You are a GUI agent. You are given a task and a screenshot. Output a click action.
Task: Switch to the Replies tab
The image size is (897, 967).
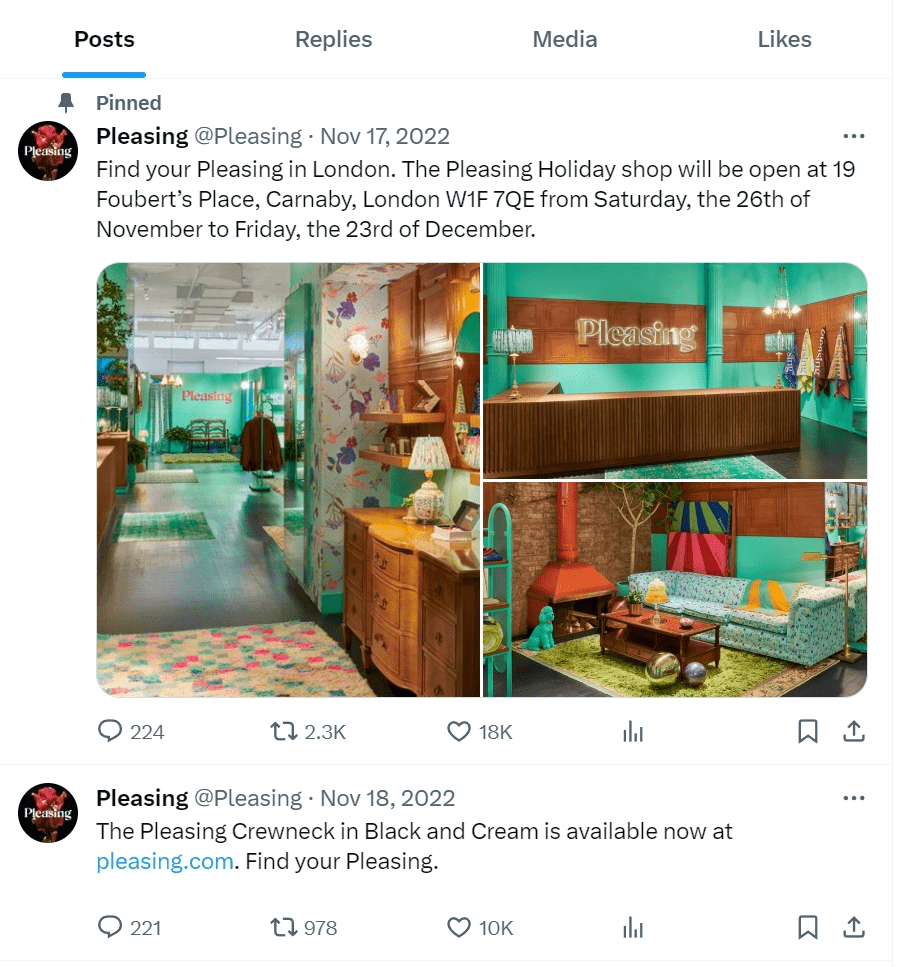(x=334, y=39)
